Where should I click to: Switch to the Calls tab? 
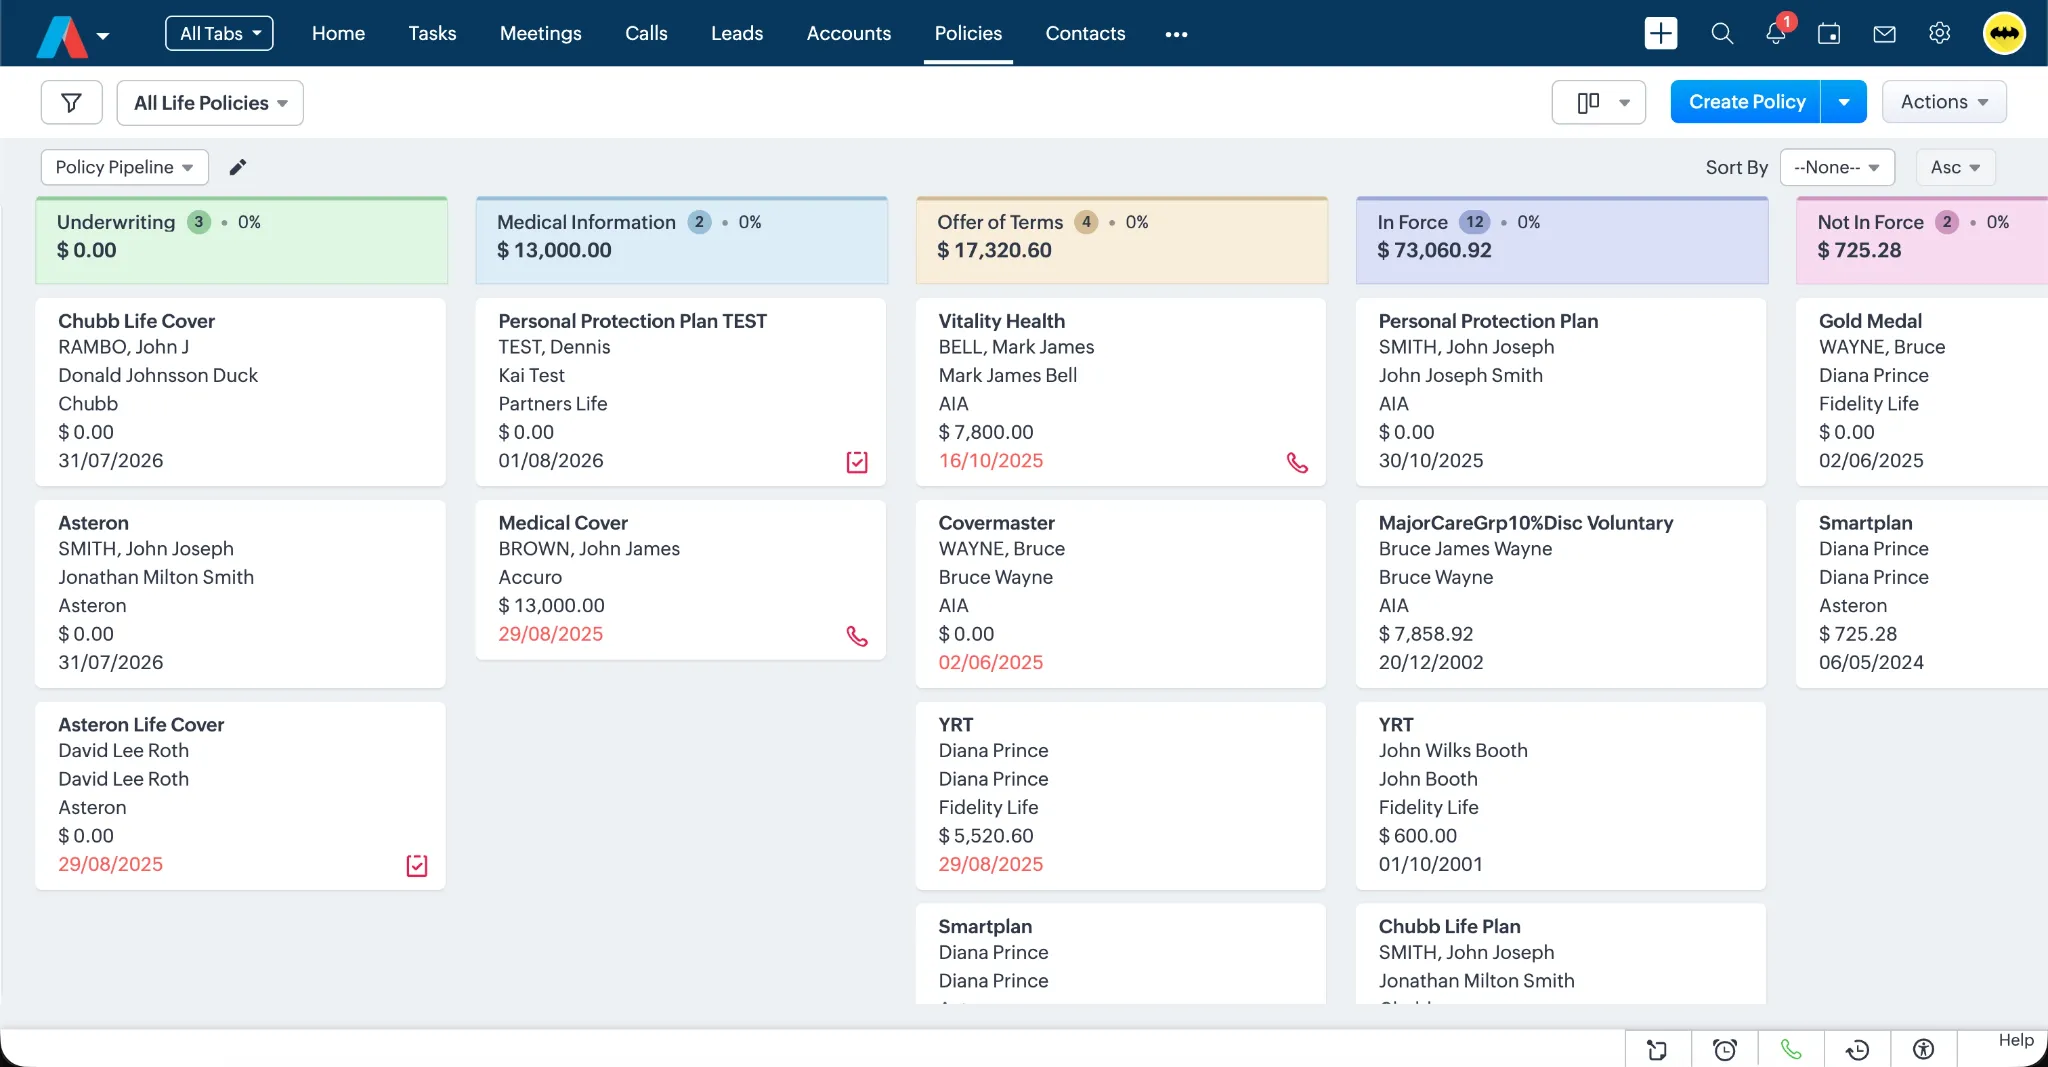tap(646, 33)
